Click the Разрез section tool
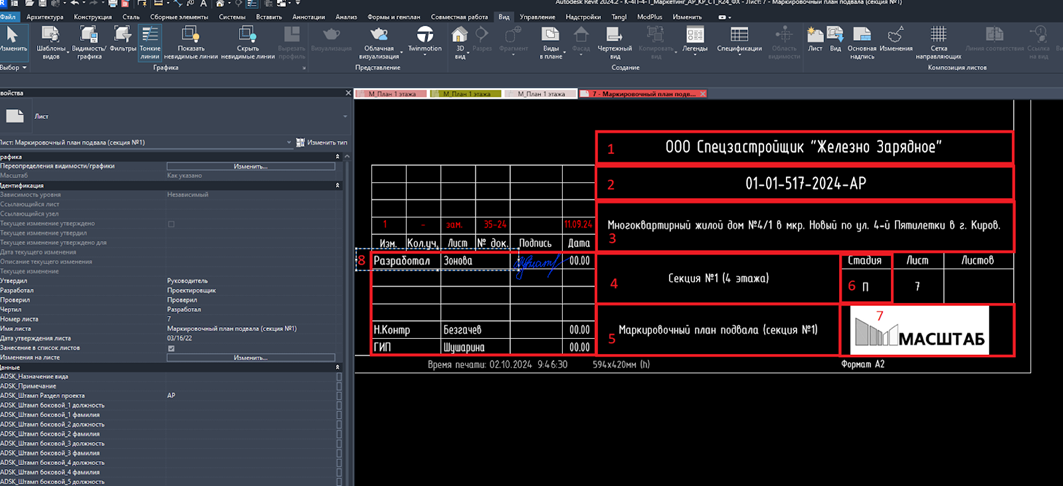 pyautogui.click(x=482, y=39)
